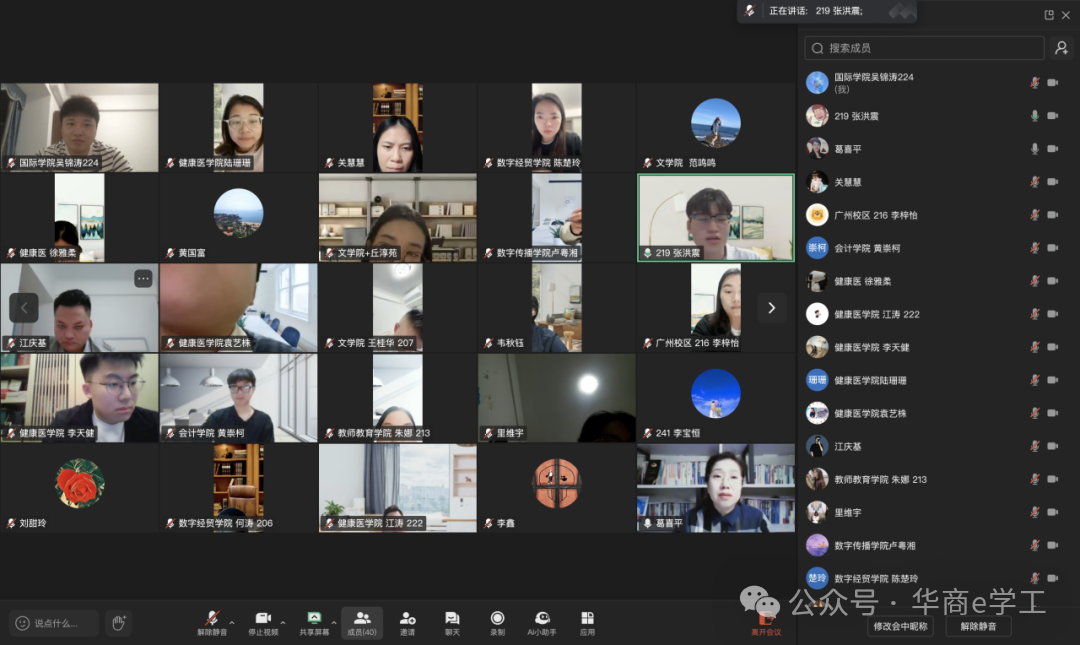Go to next page of video tiles
This screenshot has height=645, width=1080.
(x=771, y=308)
